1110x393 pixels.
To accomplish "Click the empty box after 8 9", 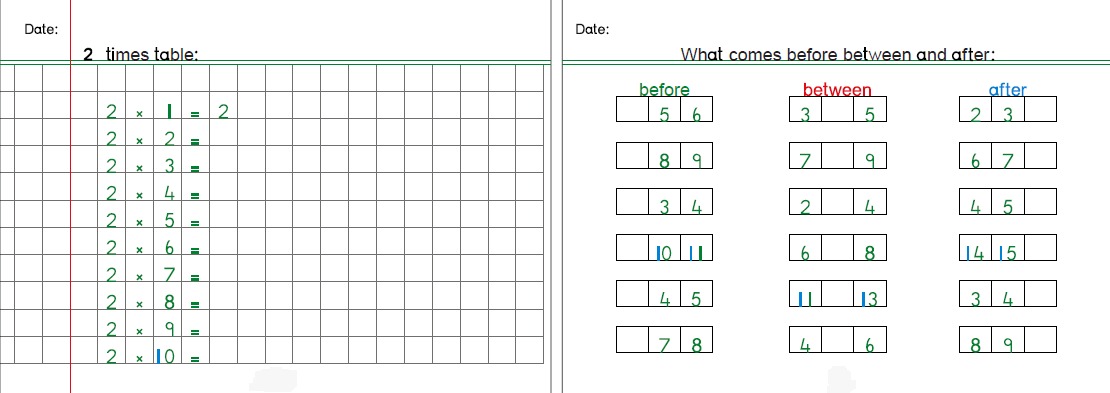I will click(x=1040, y=339).
